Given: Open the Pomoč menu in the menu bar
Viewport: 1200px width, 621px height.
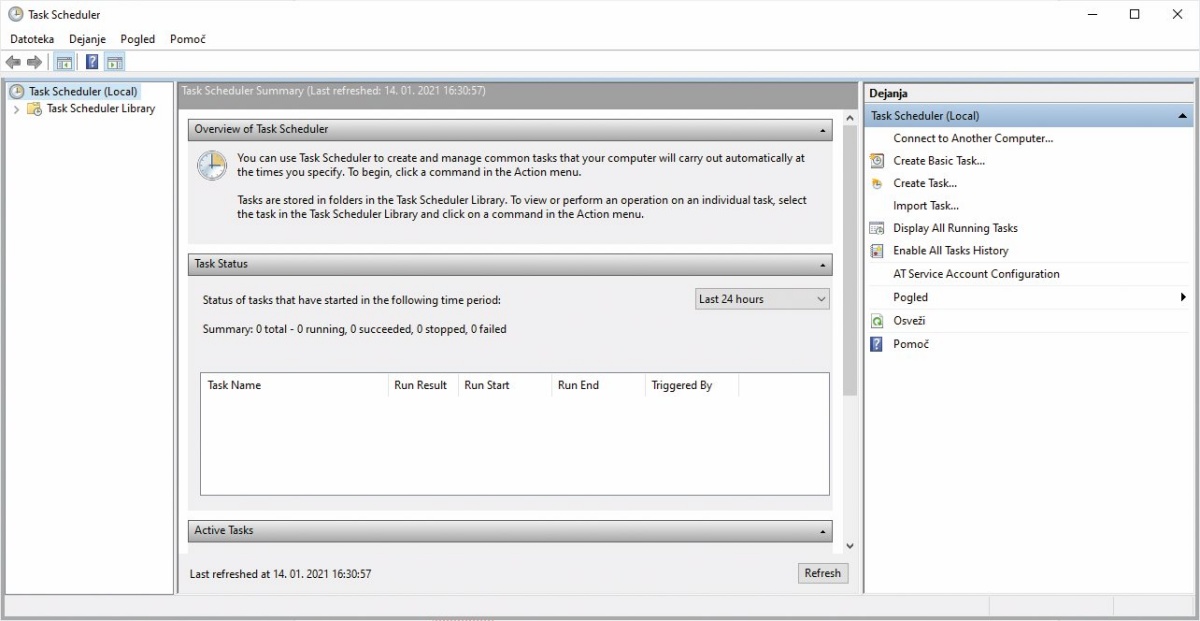Looking at the screenshot, I should (188, 39).
